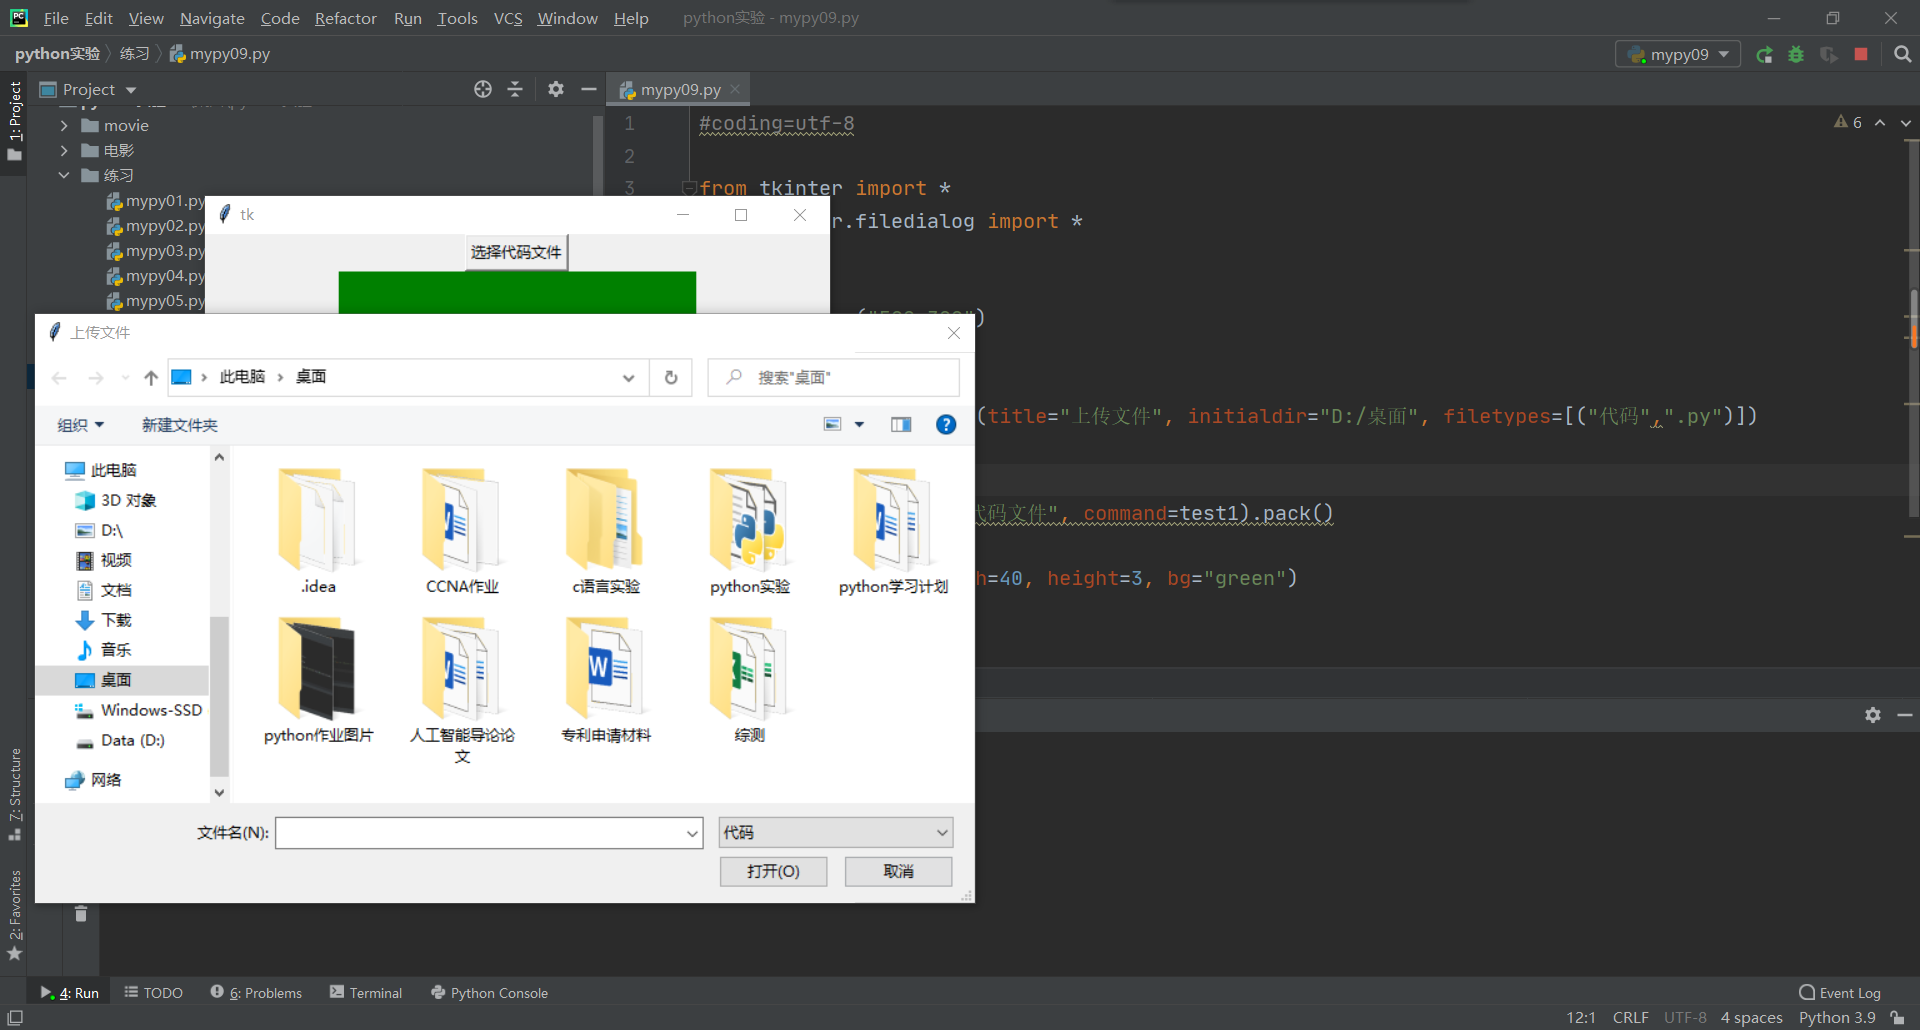Toggle the 1: Project side tab
The width and height of the screenshot is (1920, 1030).
[14, 121]
